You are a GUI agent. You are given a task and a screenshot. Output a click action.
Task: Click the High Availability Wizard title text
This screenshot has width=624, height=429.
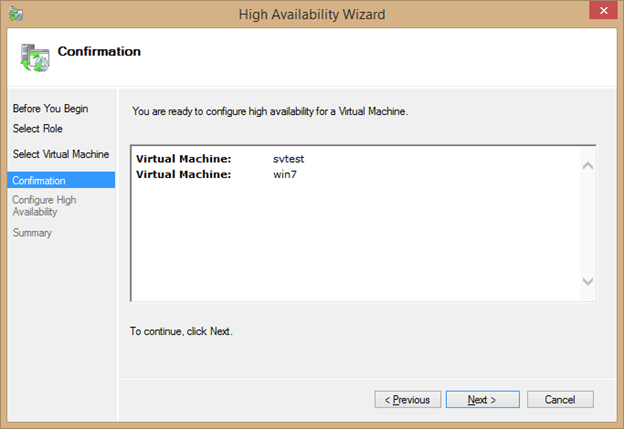[x=311, y=14]
